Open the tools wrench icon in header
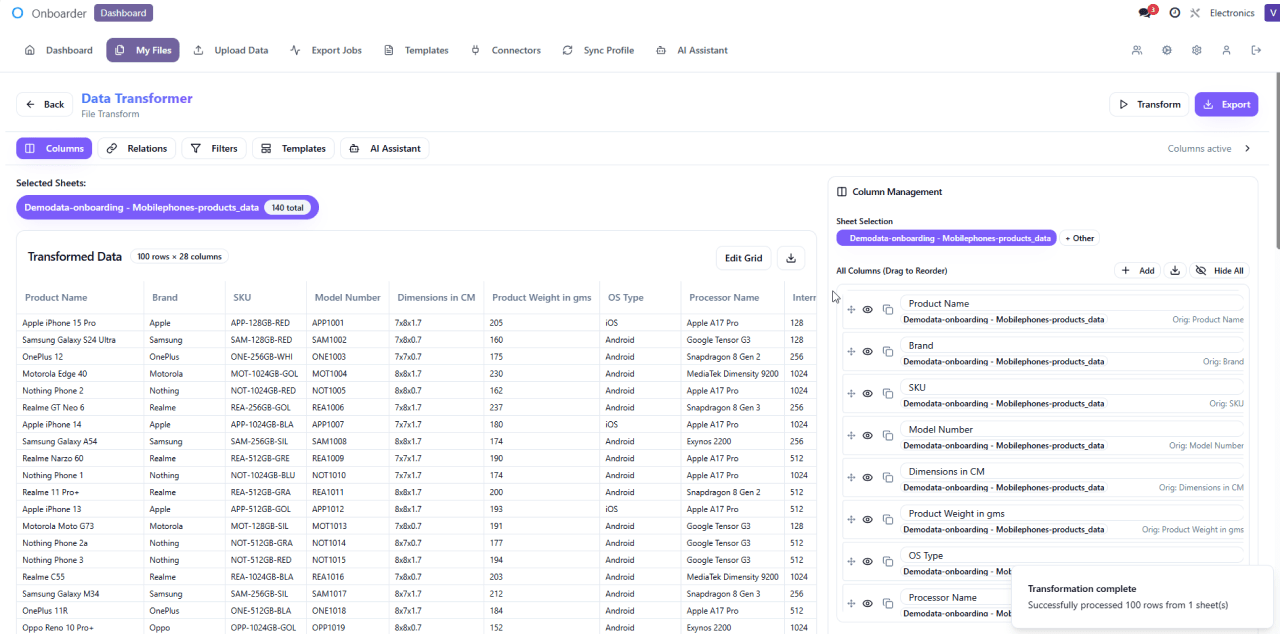1280x634 pixels. [1194, 13]
